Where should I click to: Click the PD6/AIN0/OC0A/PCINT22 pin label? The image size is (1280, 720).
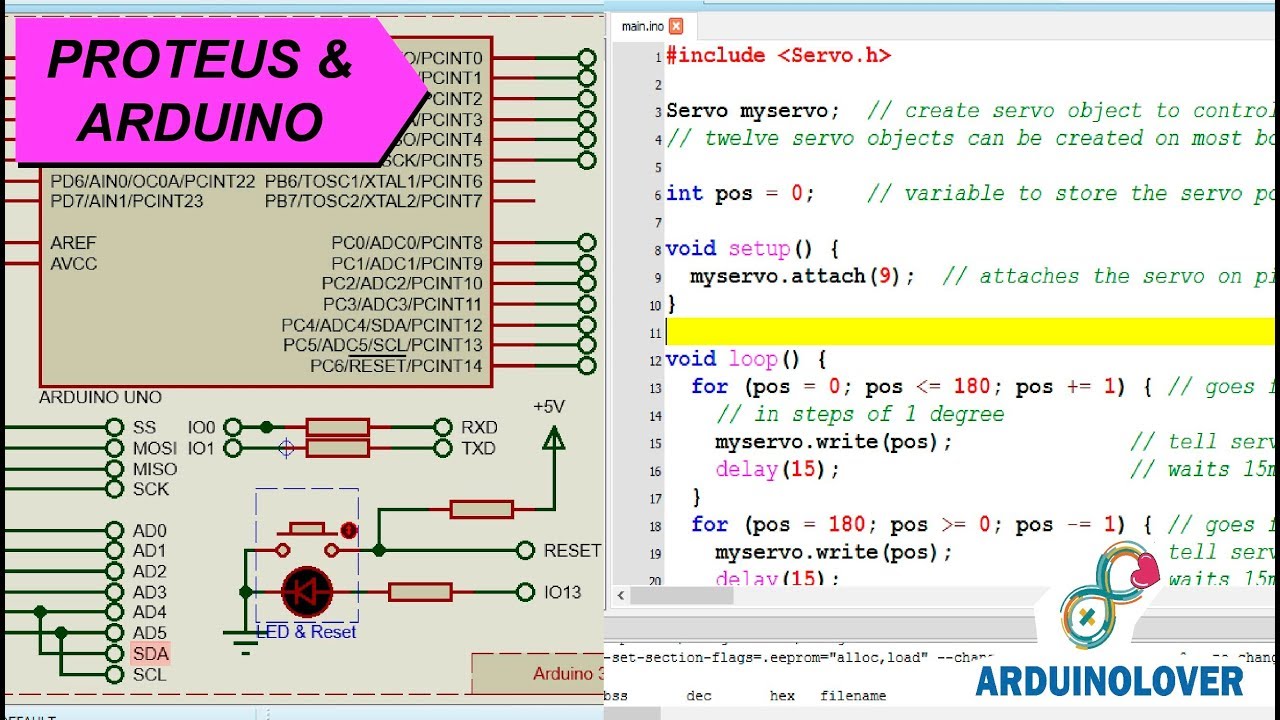(x=153, y=181)
